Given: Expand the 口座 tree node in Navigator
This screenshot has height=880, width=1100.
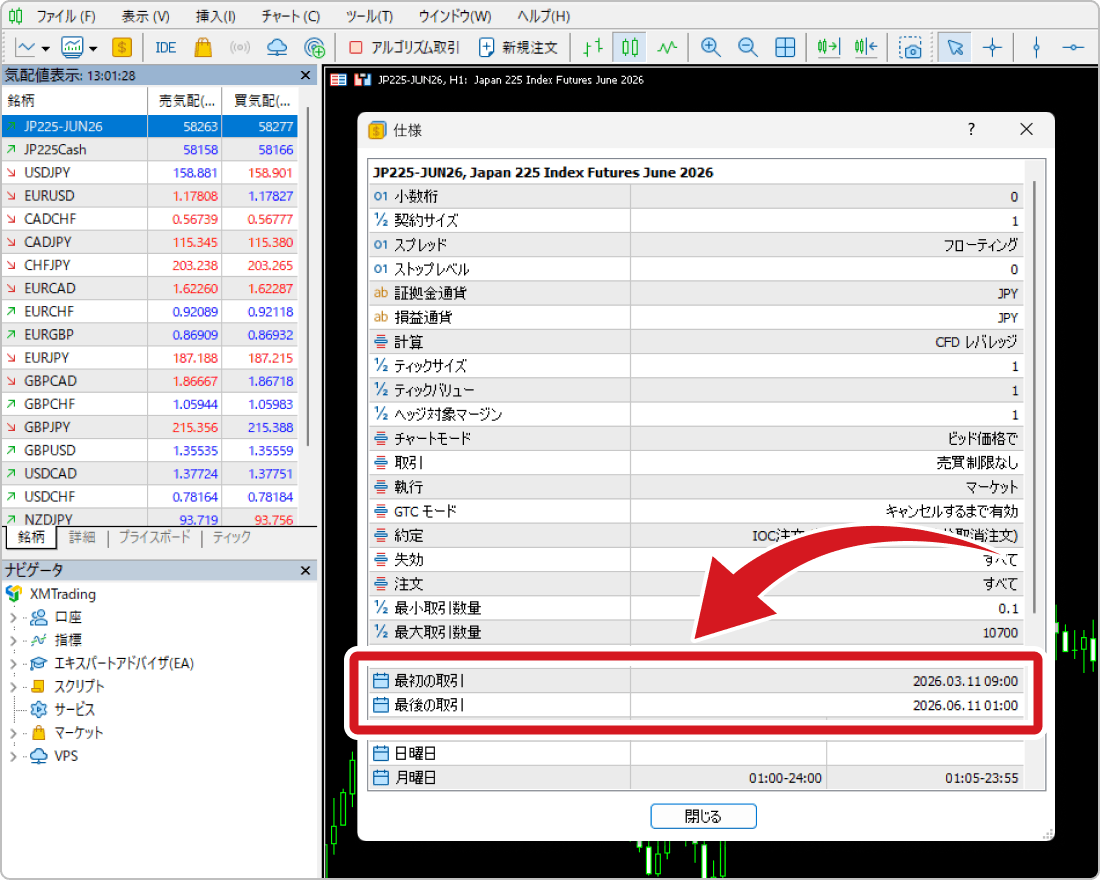Looking at the screenshot, I should (x=14, y=617).
